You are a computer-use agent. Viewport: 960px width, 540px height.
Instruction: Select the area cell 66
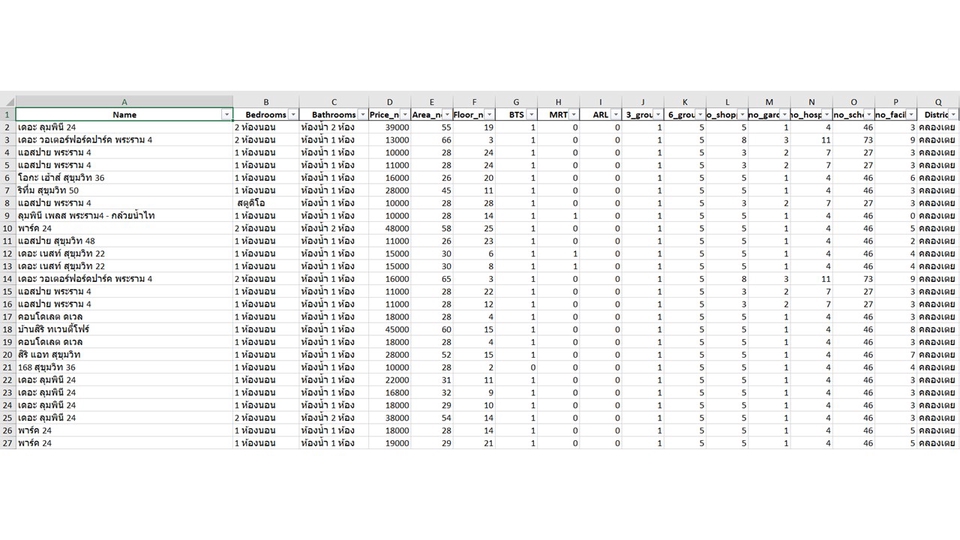coord(432,140)
